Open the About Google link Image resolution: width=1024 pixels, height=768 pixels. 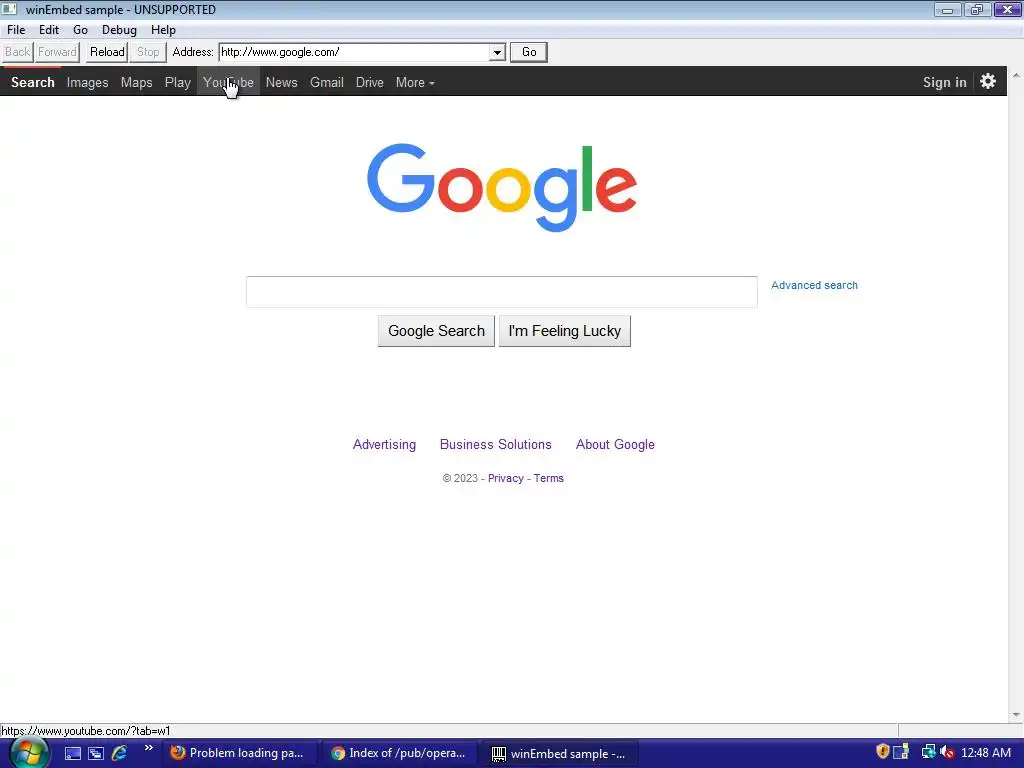tap(615, 445)
